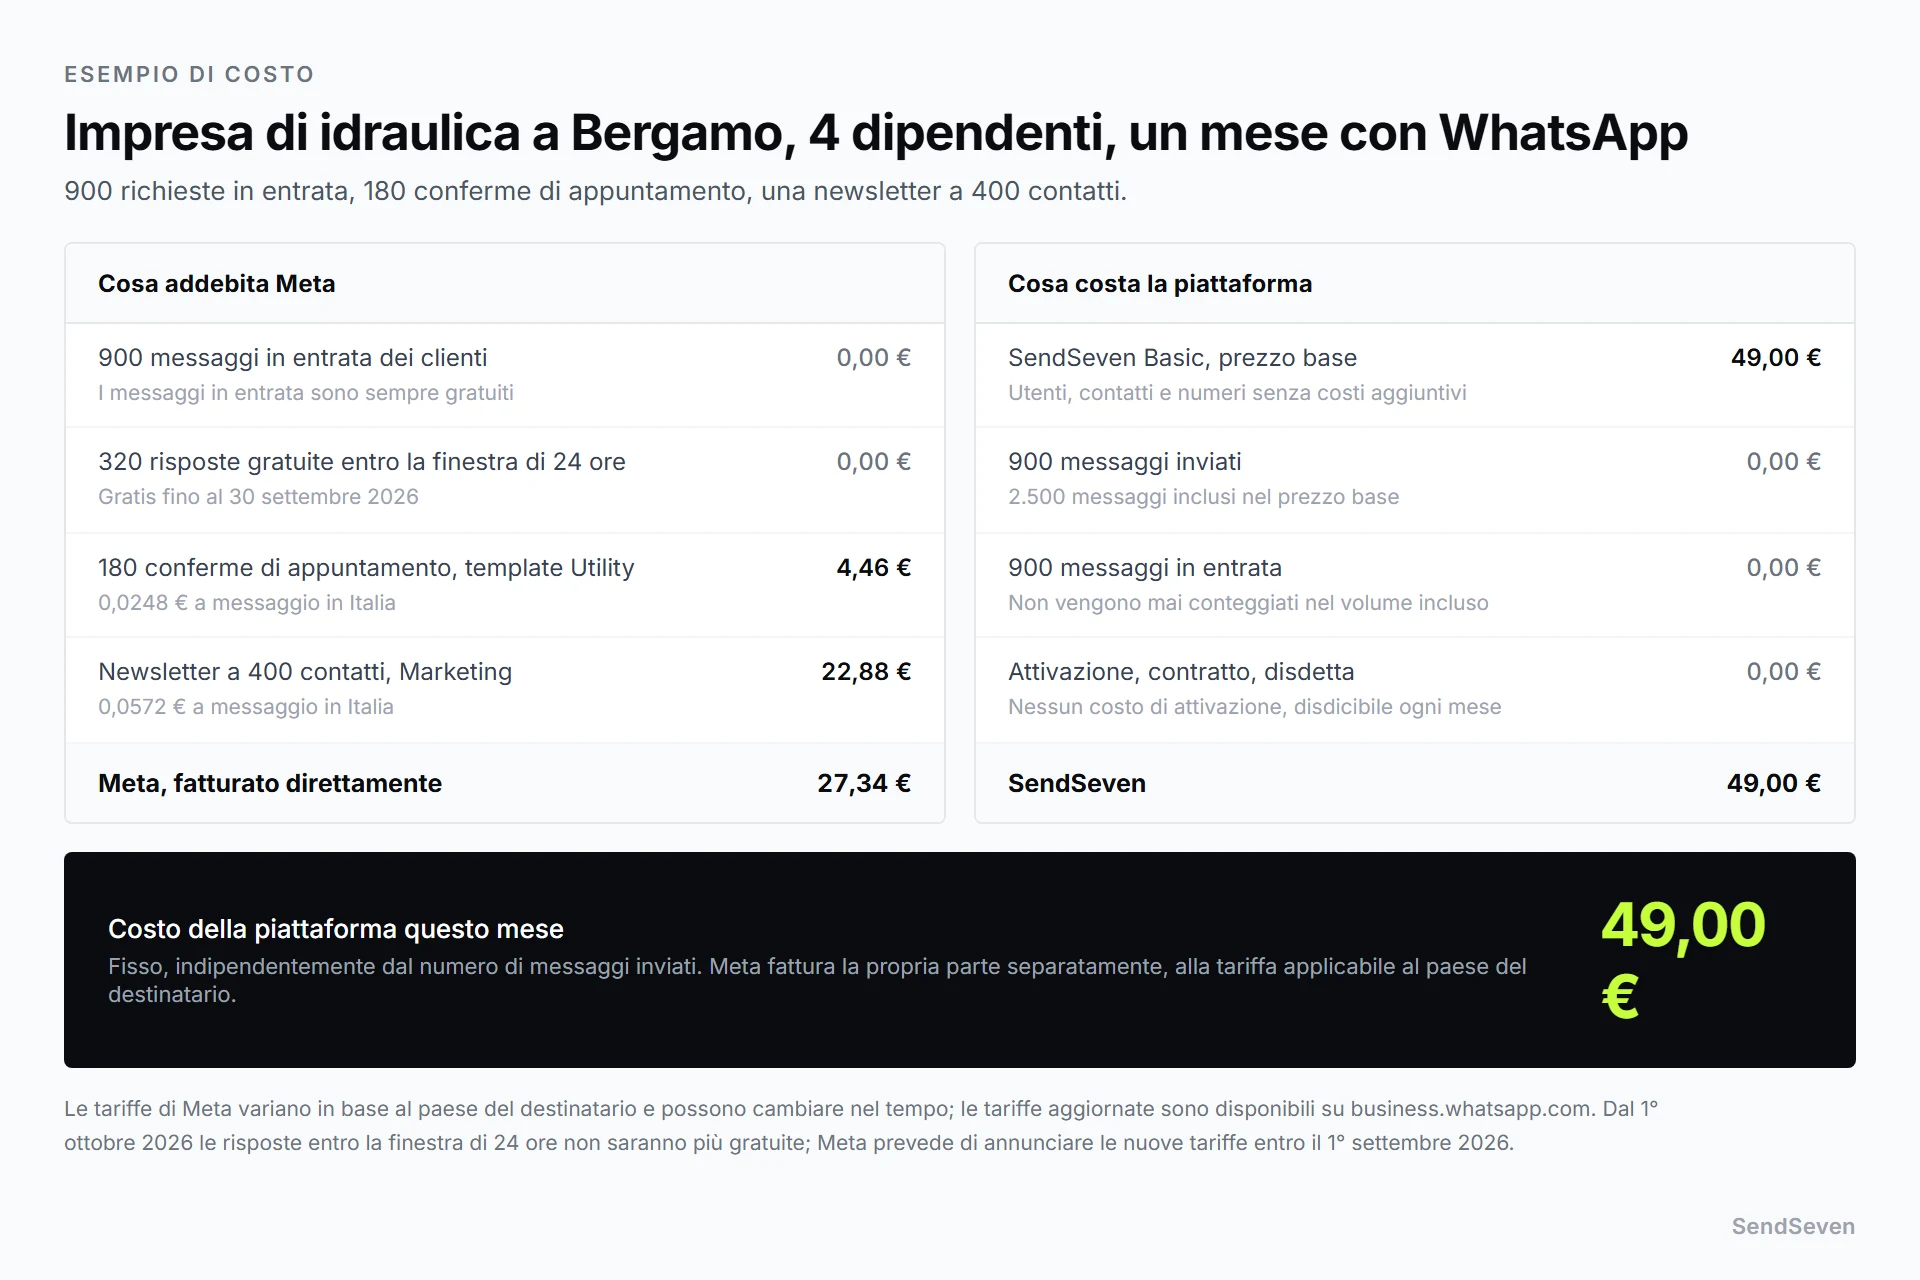Select the '4,46 €' amount
Viewport: 1920px width, 1280px height.
coord(874,568)
